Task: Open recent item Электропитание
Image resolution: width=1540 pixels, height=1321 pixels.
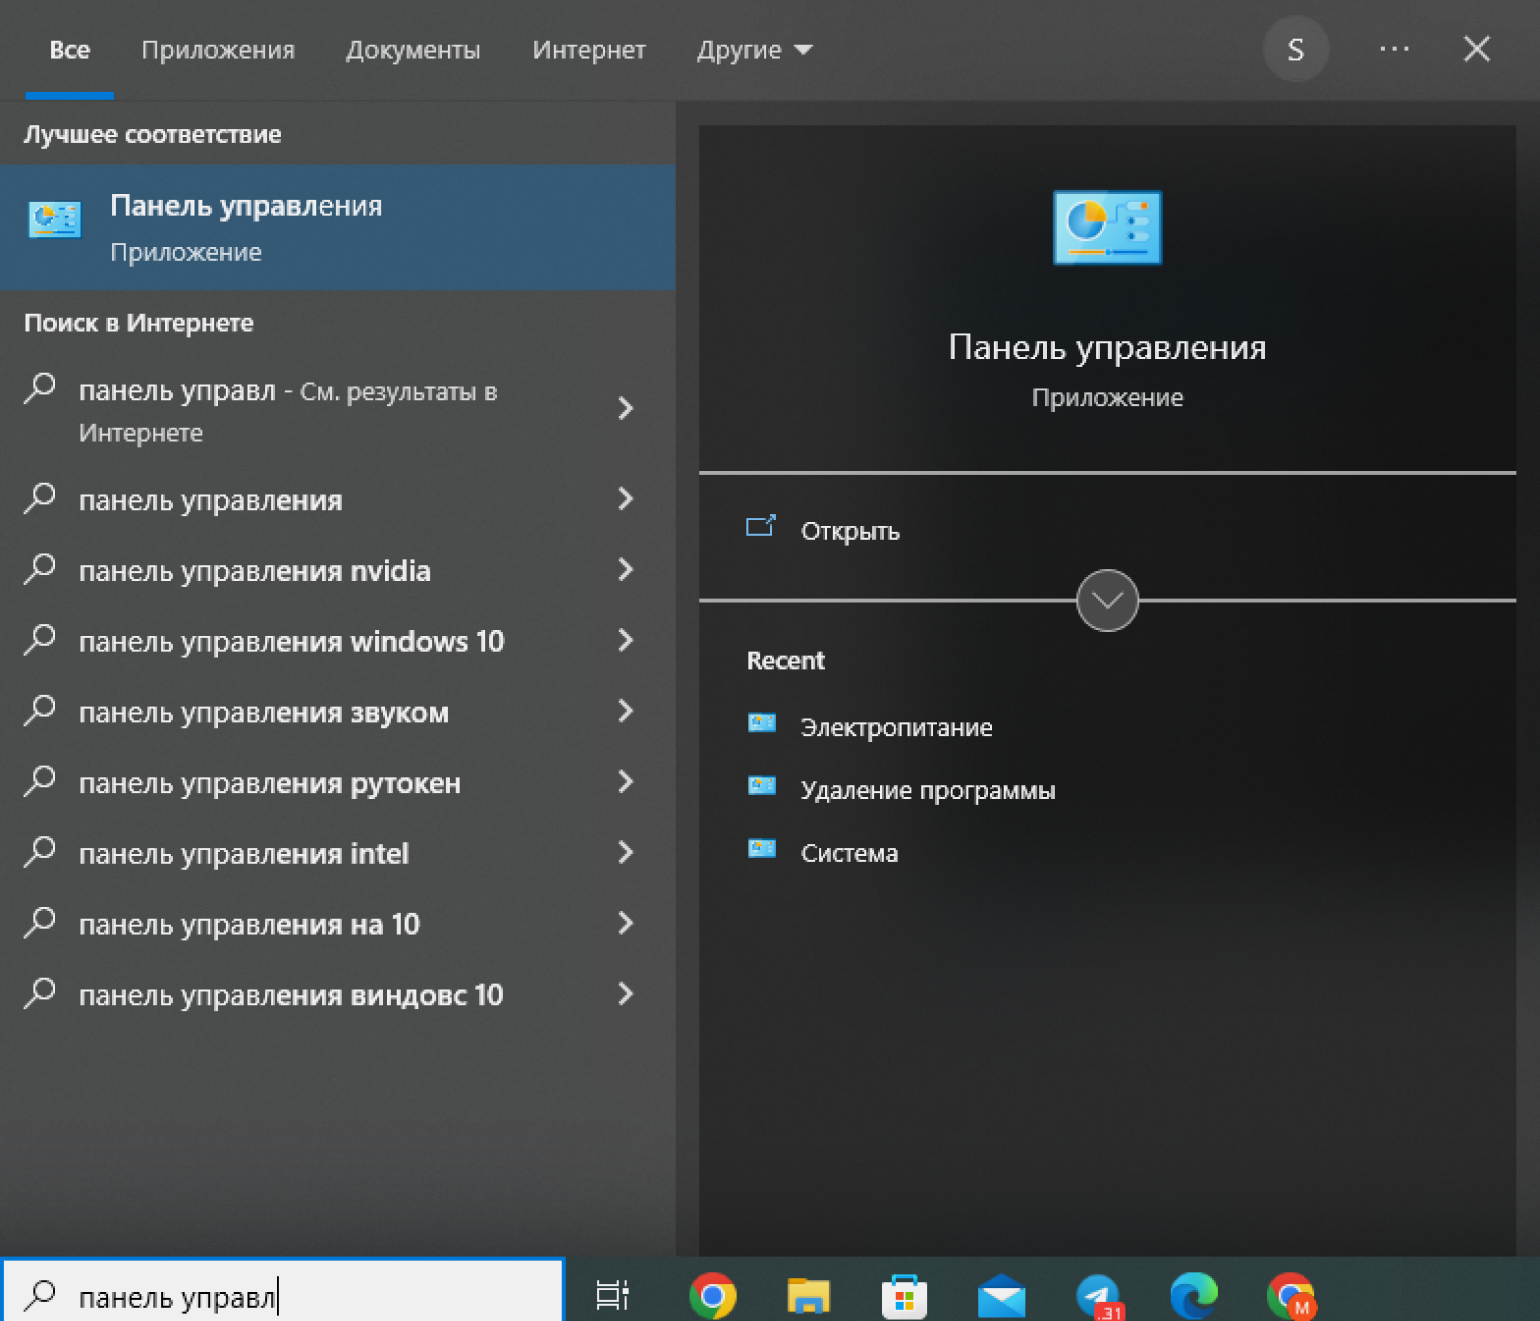Action: pyautogui.click(x=896, y=727)
